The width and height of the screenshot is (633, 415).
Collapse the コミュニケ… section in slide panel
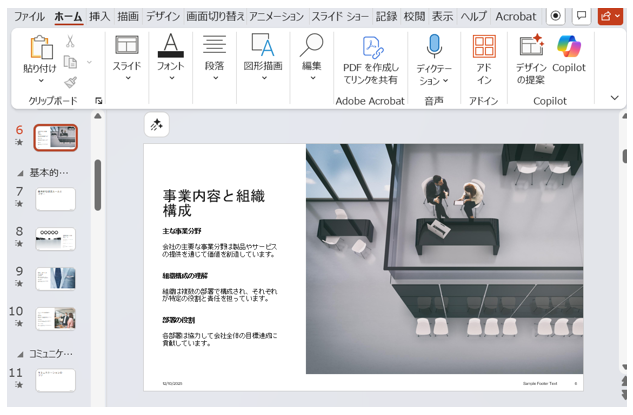[20, 355]
